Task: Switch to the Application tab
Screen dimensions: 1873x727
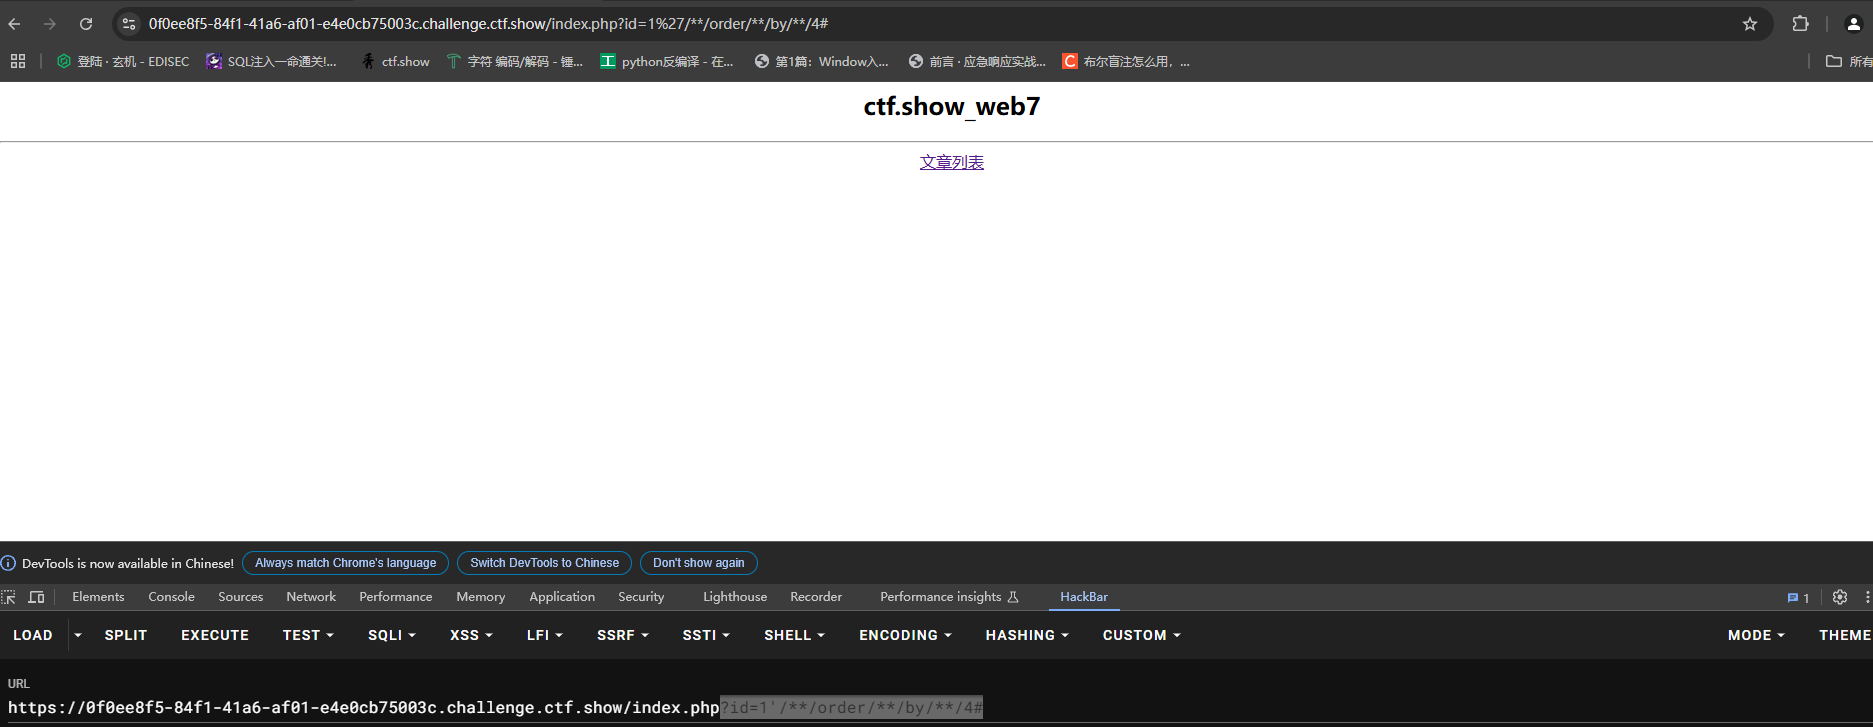Action: [562, 597]
